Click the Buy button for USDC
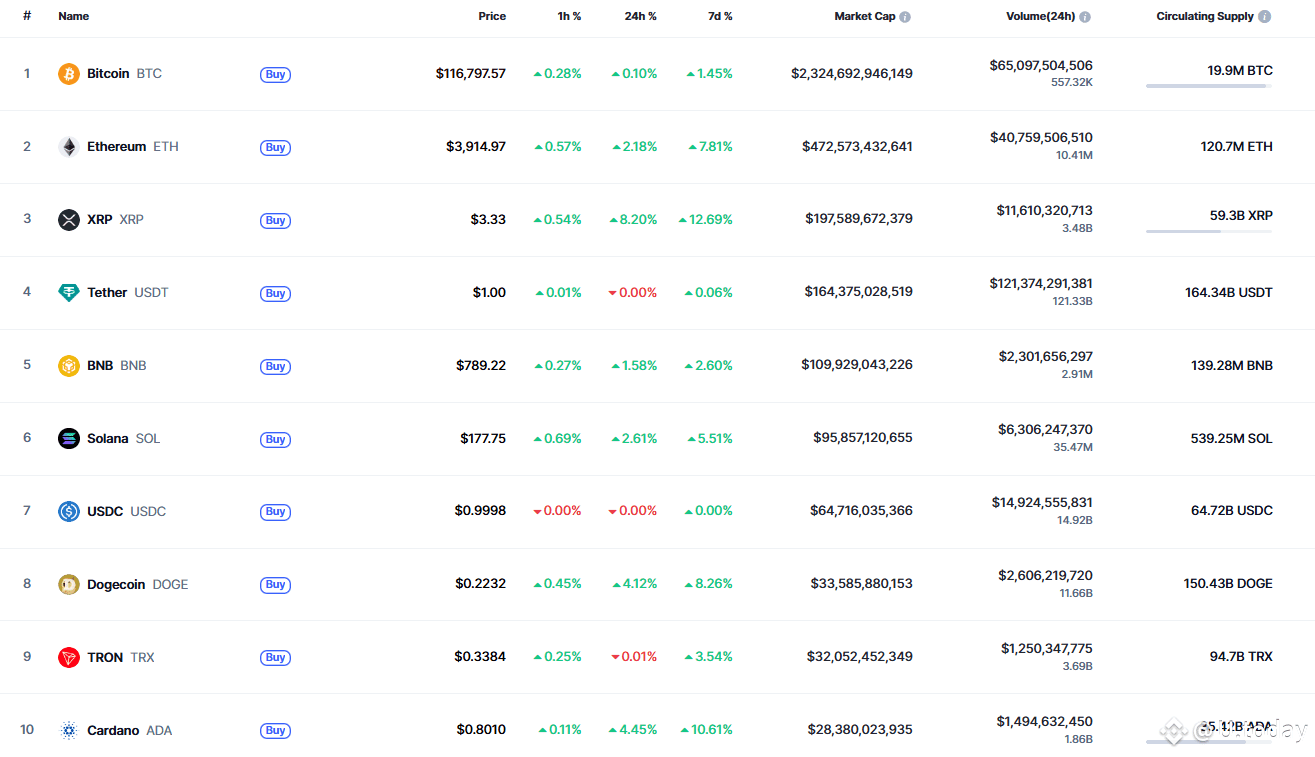1315x757 pixels. click(276, 511)
